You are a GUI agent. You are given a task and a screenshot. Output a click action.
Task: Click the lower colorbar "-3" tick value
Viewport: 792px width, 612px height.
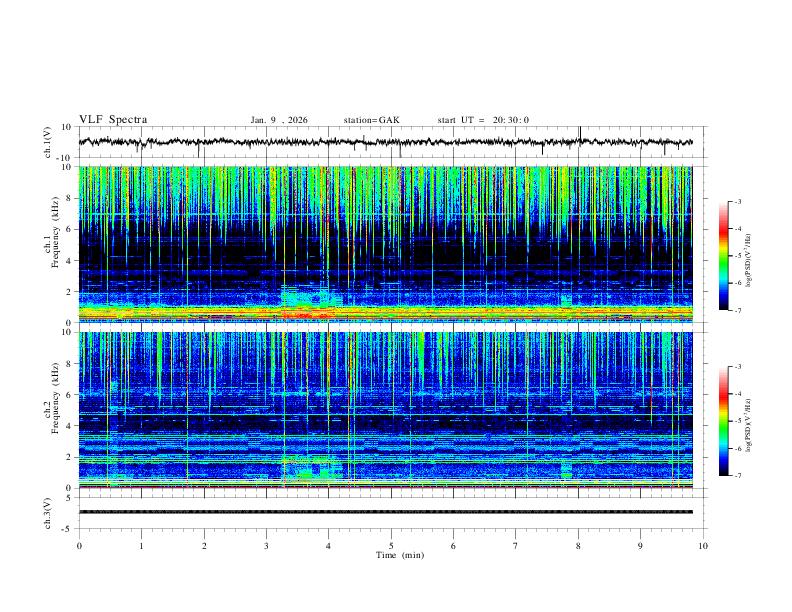coord(738,367)
